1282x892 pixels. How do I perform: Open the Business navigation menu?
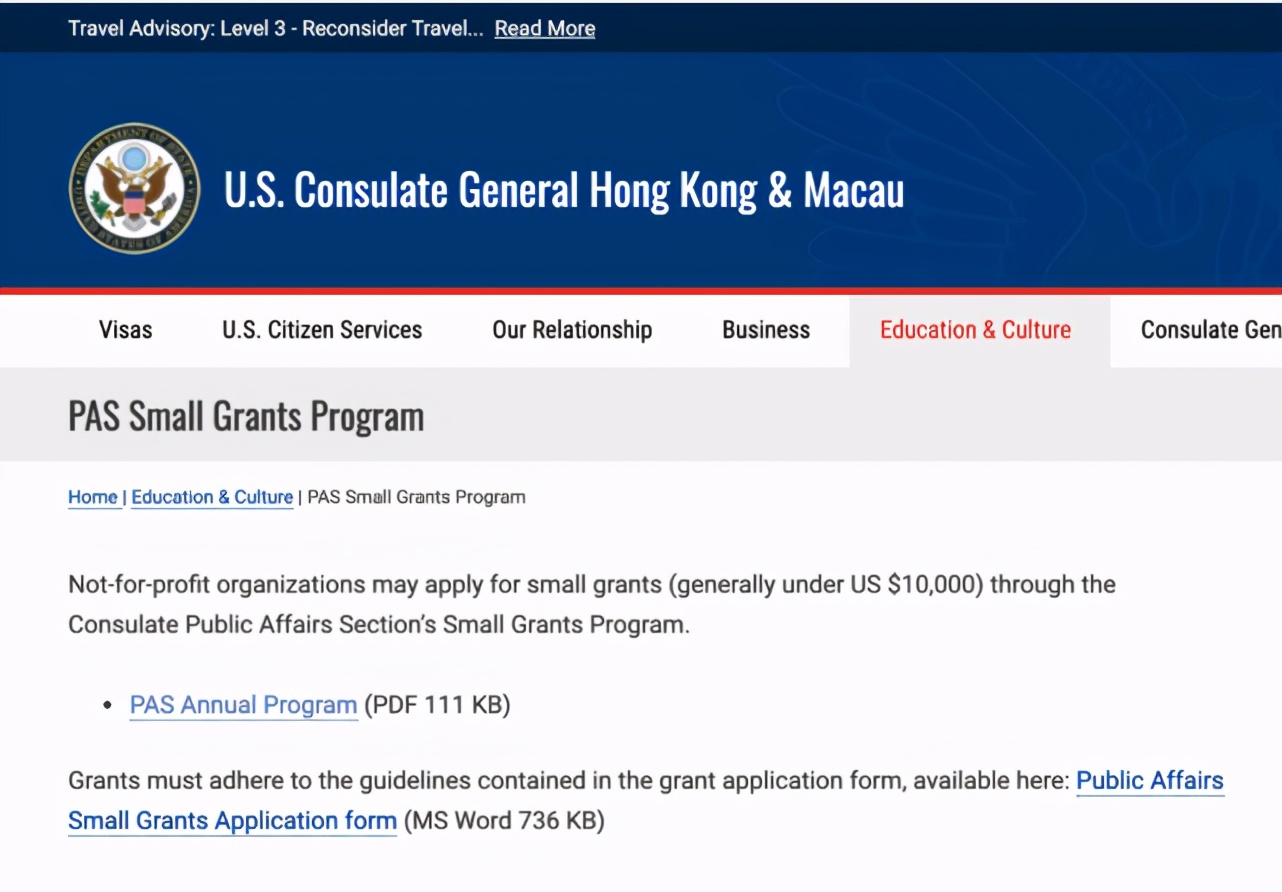pos(766,330)
